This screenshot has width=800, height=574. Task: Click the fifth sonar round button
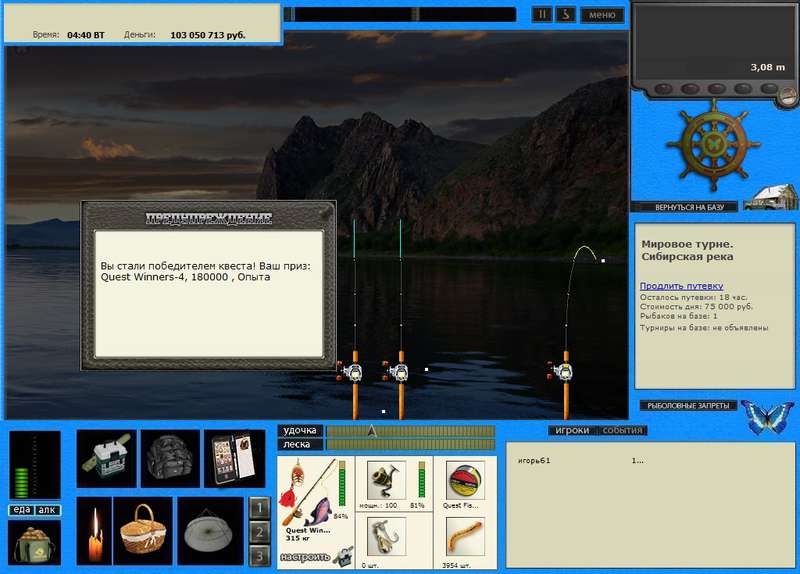[x=768, y=89]
